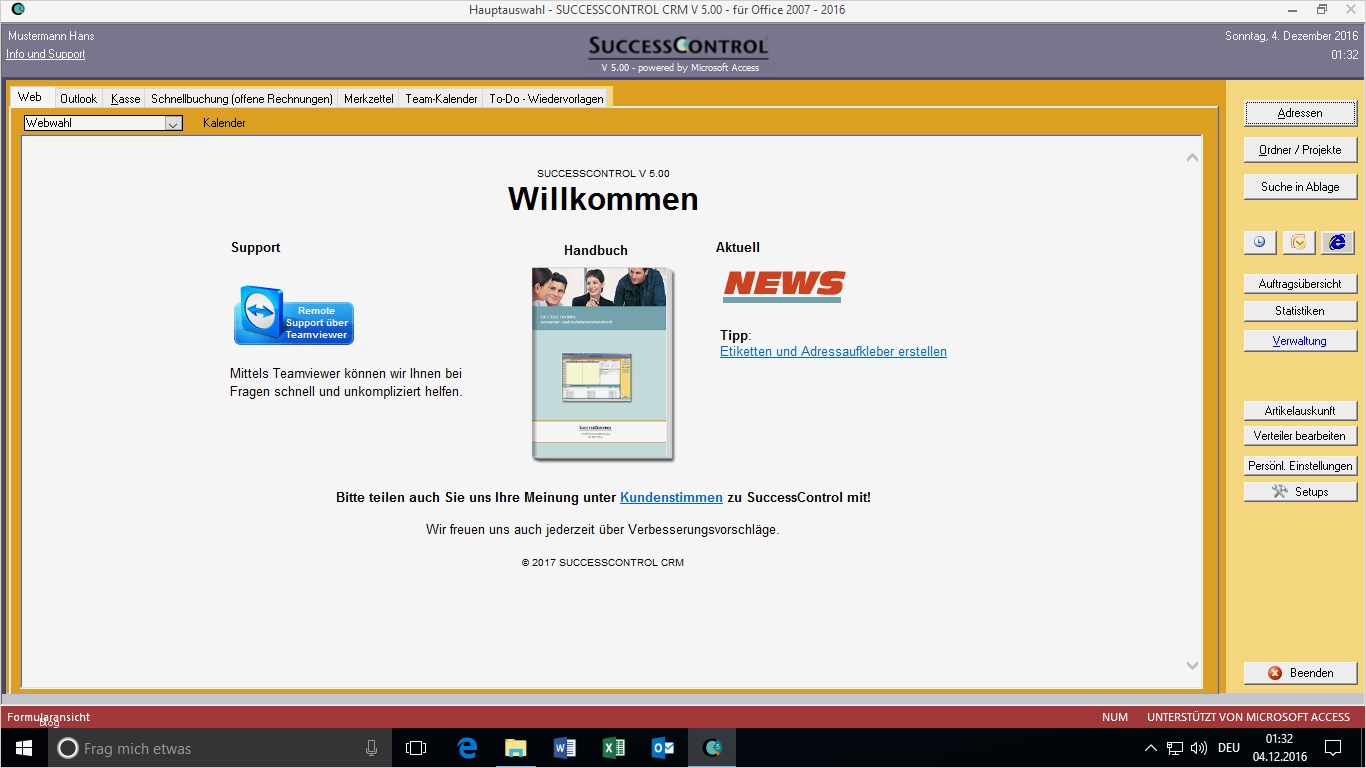Open the Kundenstimmen link

click(671, 497)
